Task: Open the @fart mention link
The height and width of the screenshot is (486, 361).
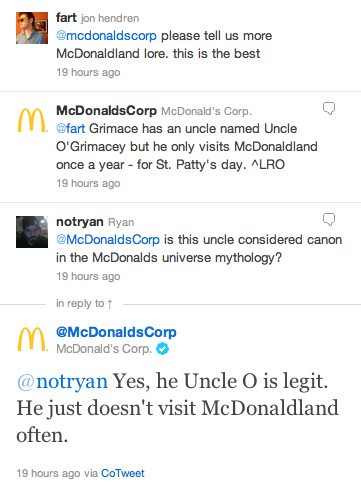Action: coord(71,129)
